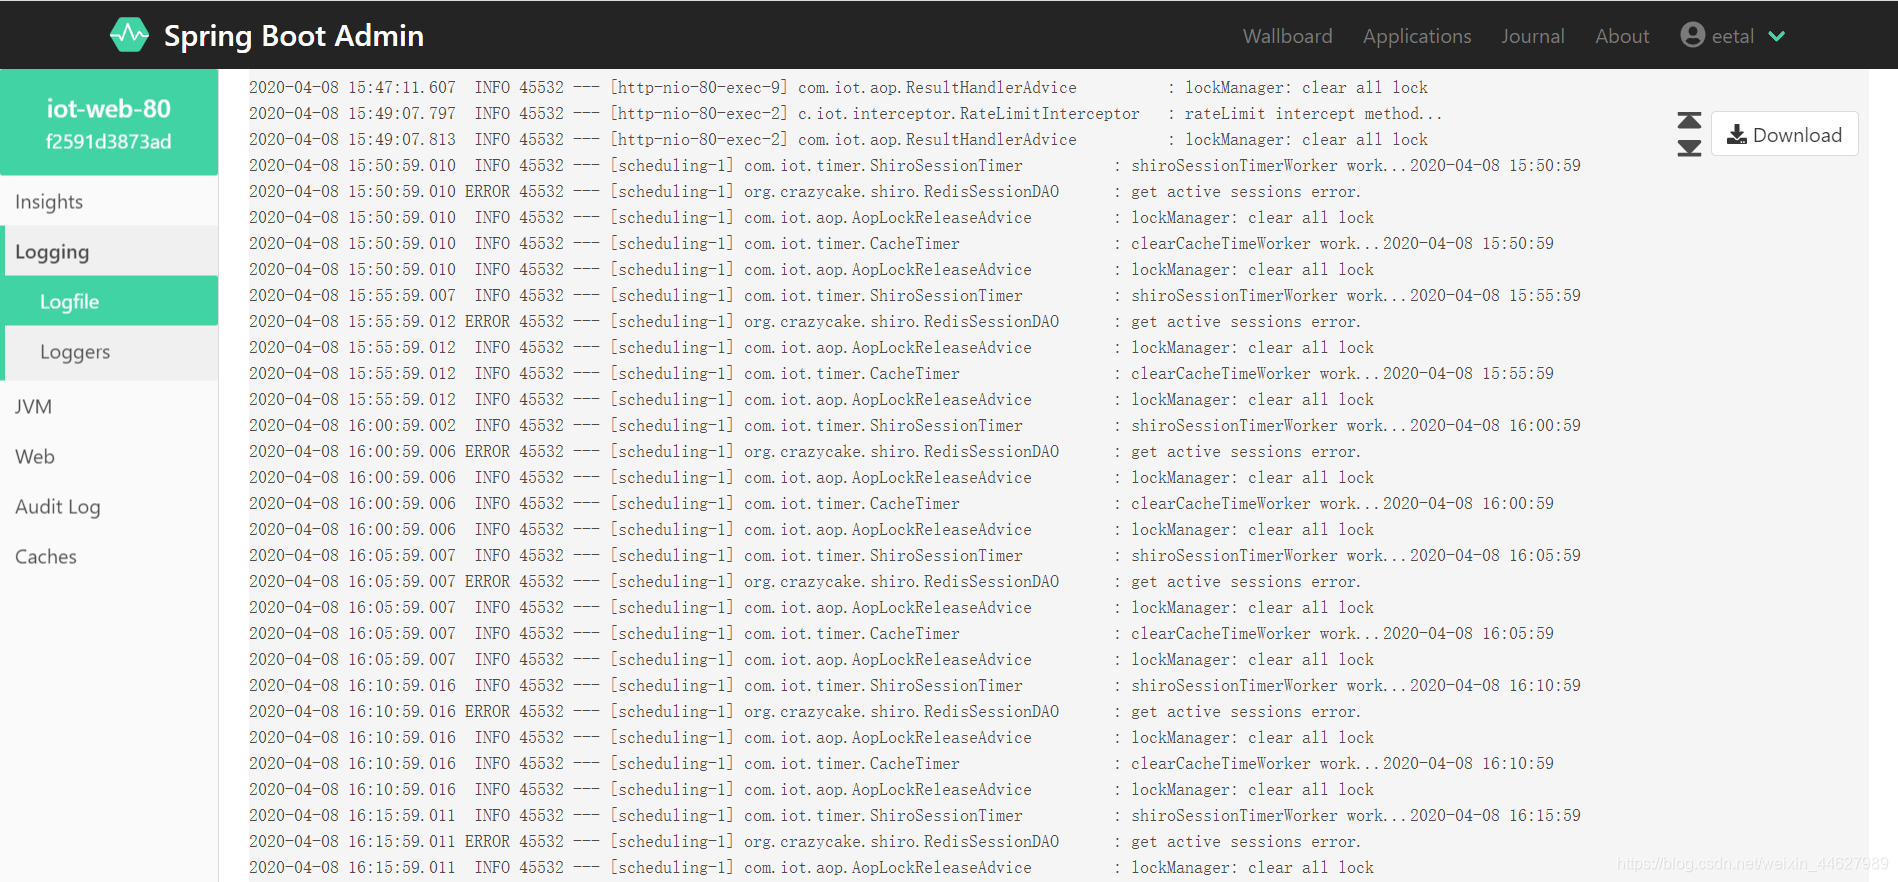1898x882 pixels.
Task: Select the 16:00:59.006 ERROR log line
Action: 804,452
